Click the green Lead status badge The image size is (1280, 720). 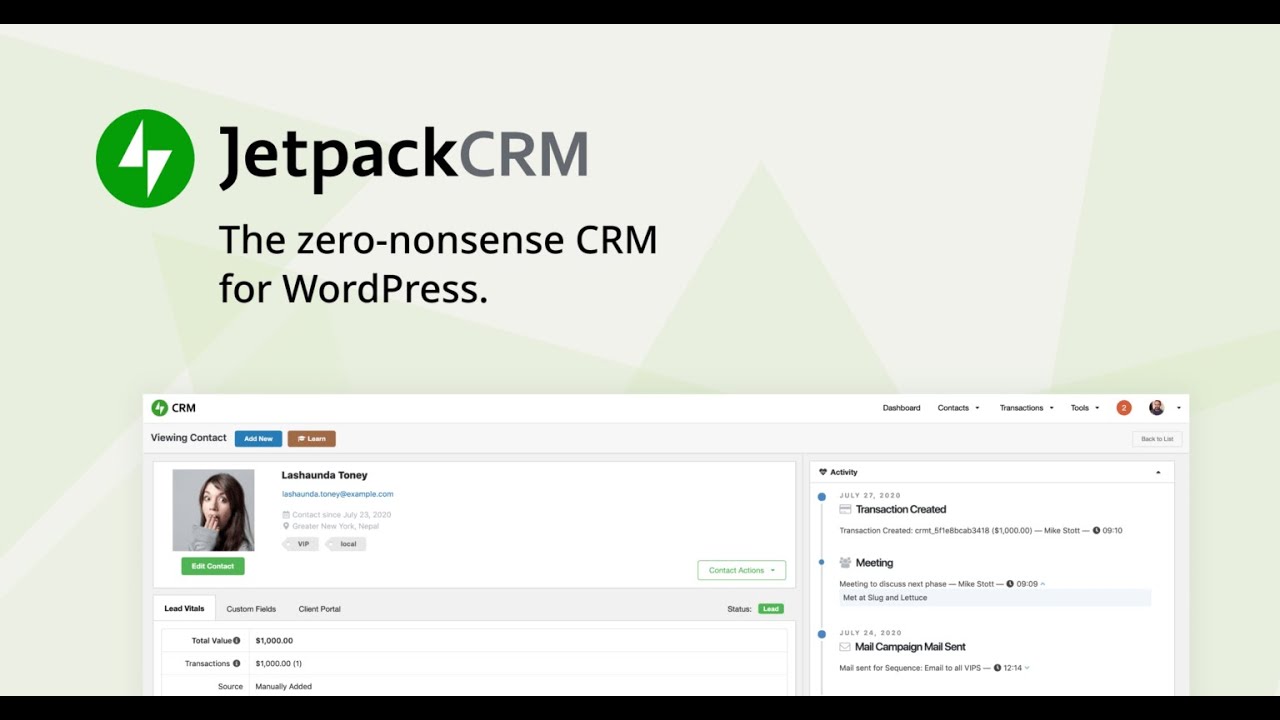tap(770, 608)
